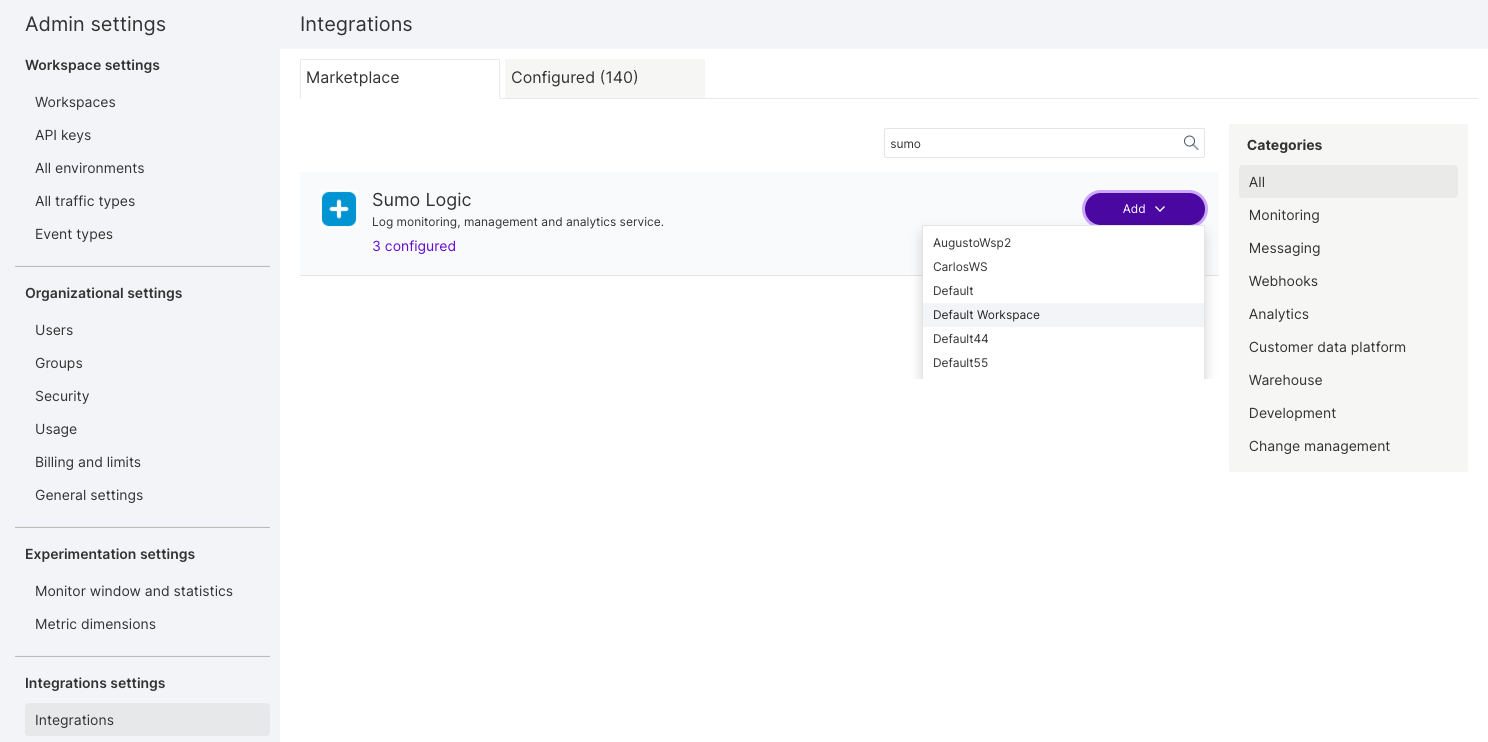1488x742 pixels.
Task: Filter by Change management category
Action: [1319, 446]
